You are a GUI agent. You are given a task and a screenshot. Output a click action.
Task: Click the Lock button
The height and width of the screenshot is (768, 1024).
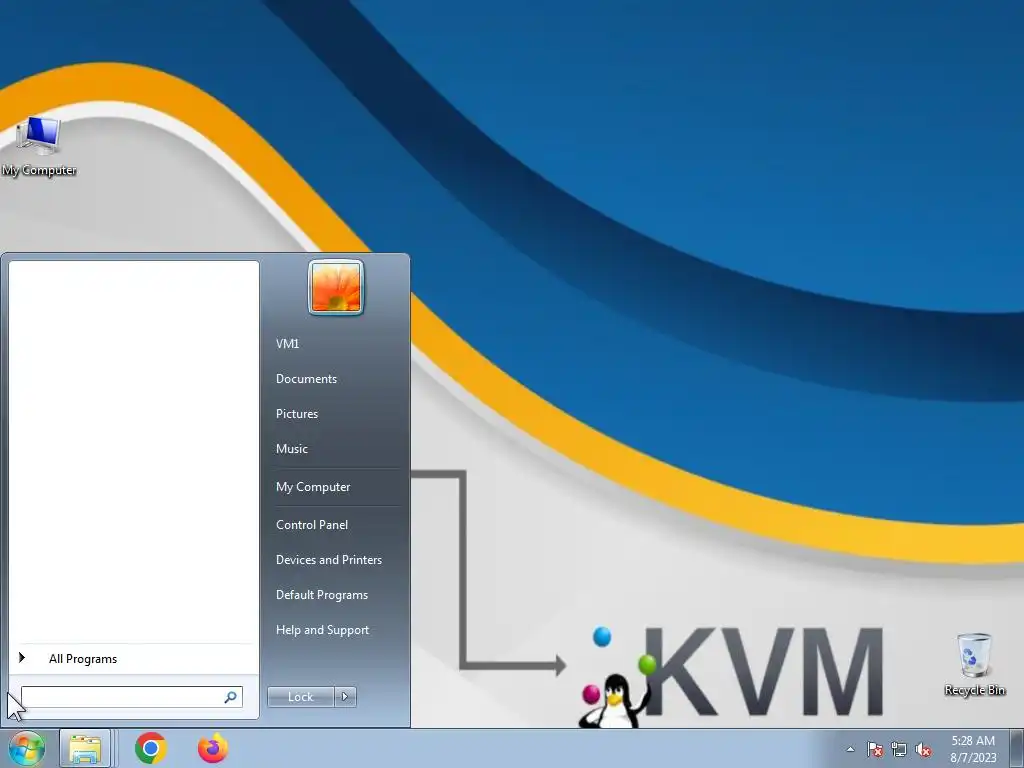pos(300,697)
